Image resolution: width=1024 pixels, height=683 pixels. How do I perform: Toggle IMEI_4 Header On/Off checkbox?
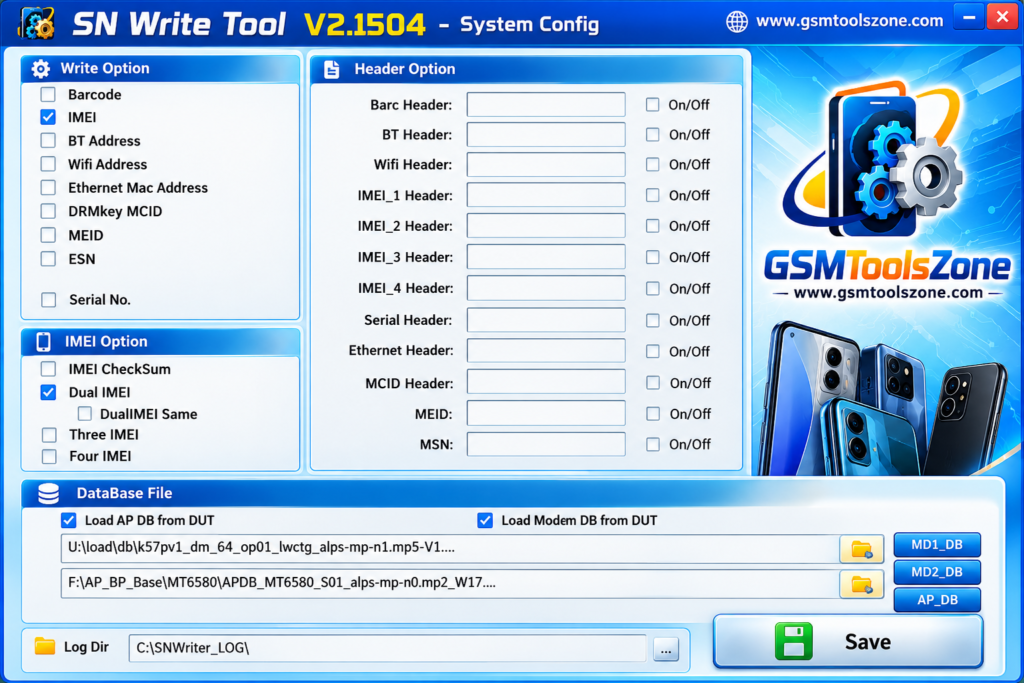[652, 289]
